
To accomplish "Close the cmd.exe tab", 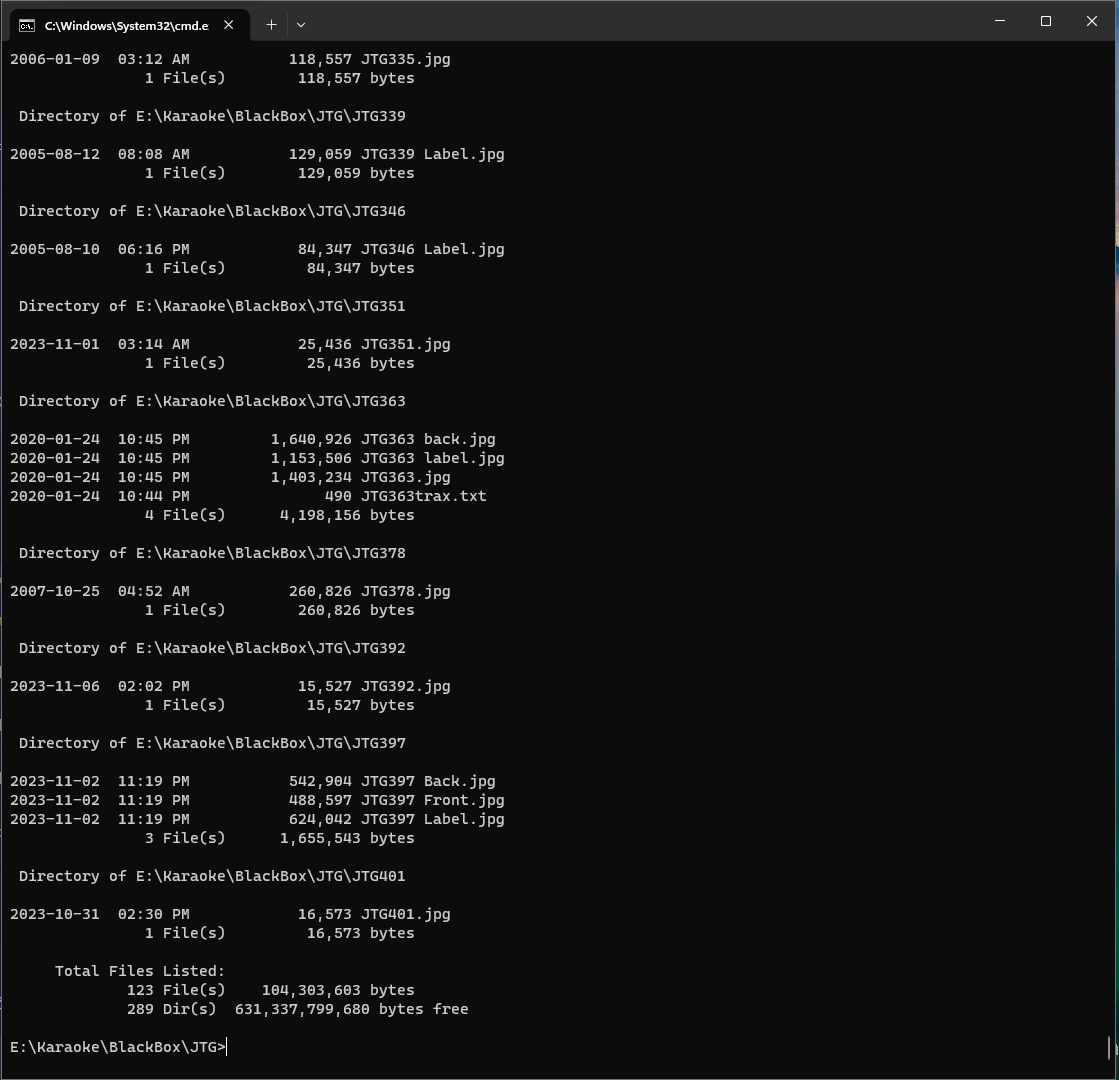I will coord(228,25).
